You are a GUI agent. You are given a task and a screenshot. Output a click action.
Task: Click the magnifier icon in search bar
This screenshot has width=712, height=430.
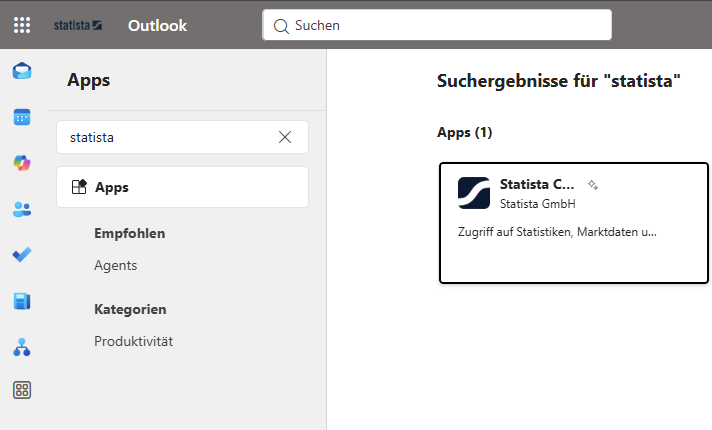(x=281, y=26)
